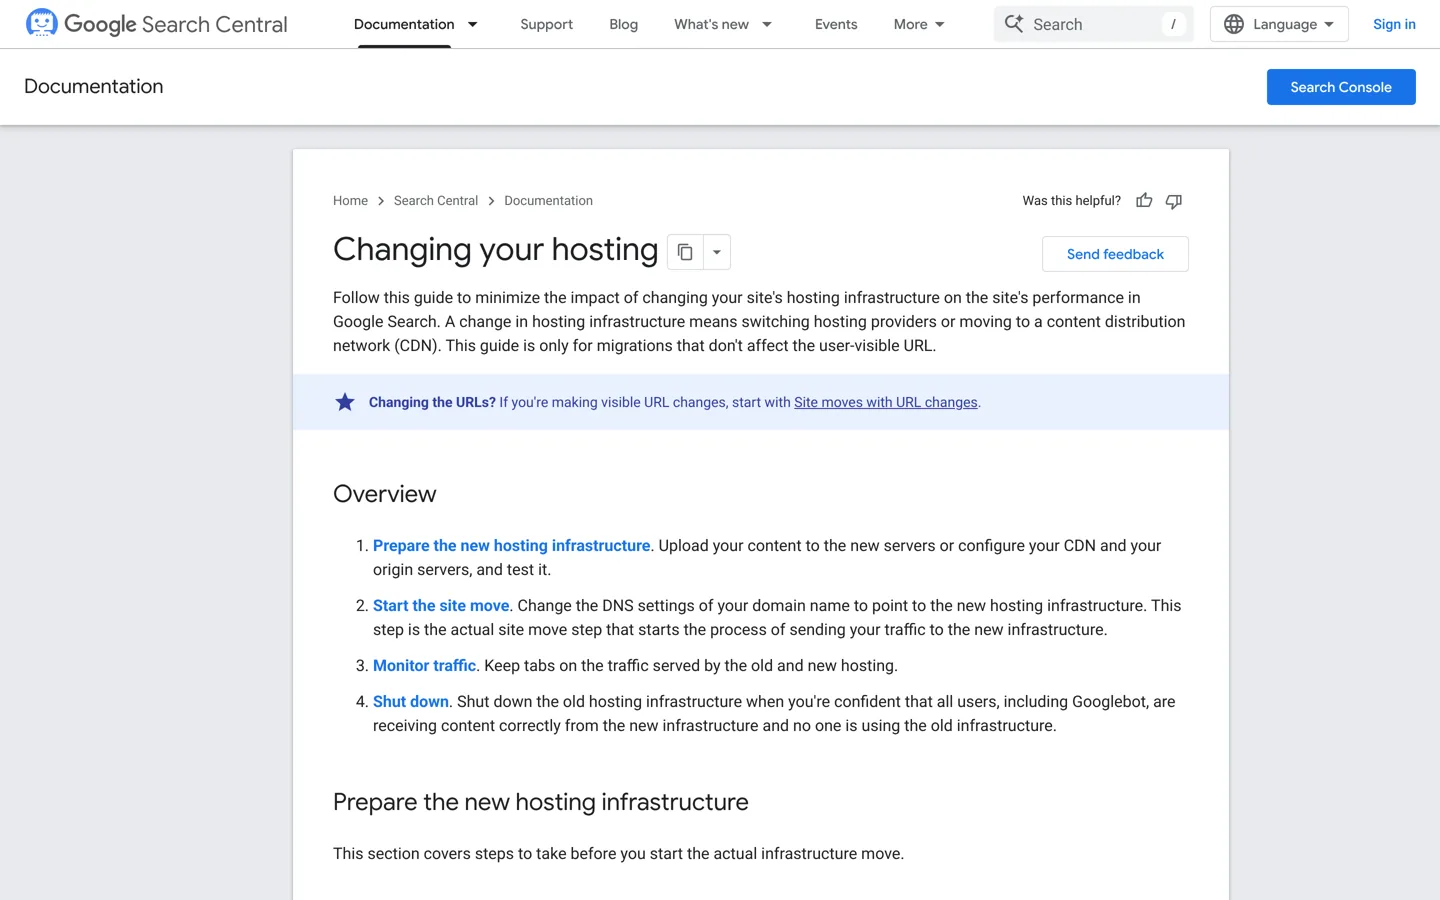1440x900 pixels.
Task: Click the thumbs down not helpful icon
Action: coord(1174,201)
